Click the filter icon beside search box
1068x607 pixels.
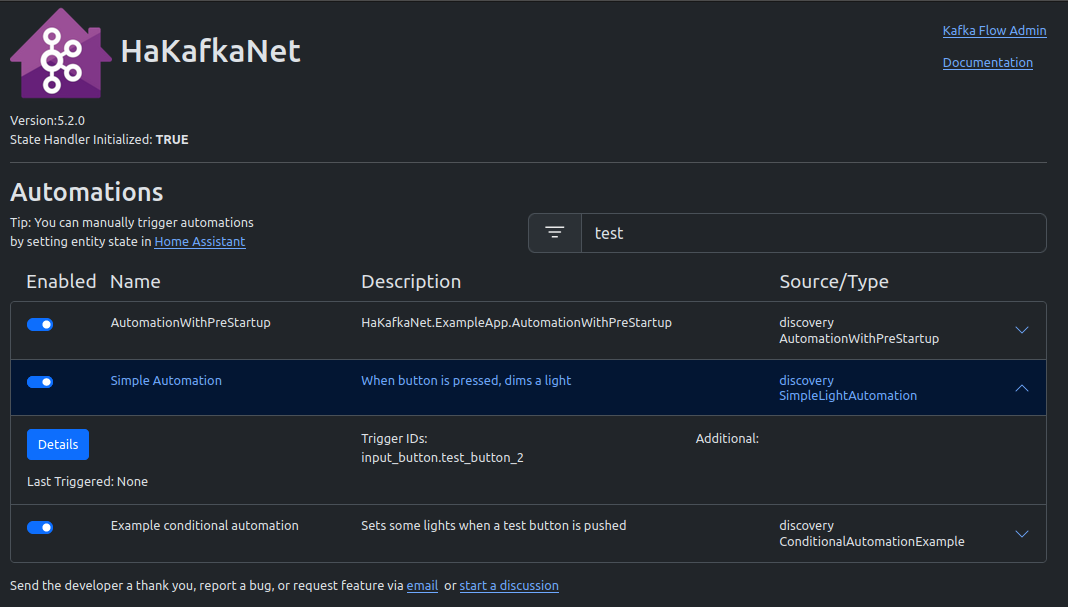pos(554,233)
